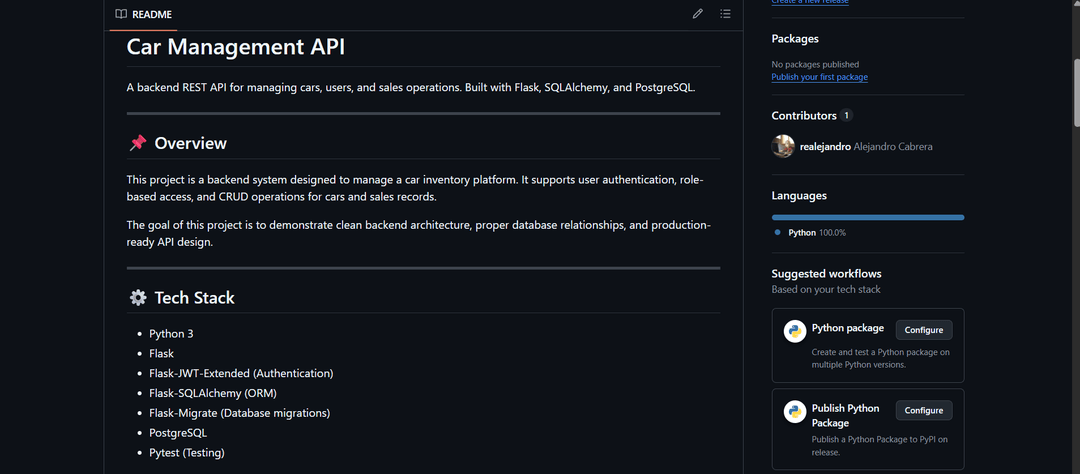Open Publish your first package link
Viewport: 1080px width, 474px height.
click(x=820, y=77)
